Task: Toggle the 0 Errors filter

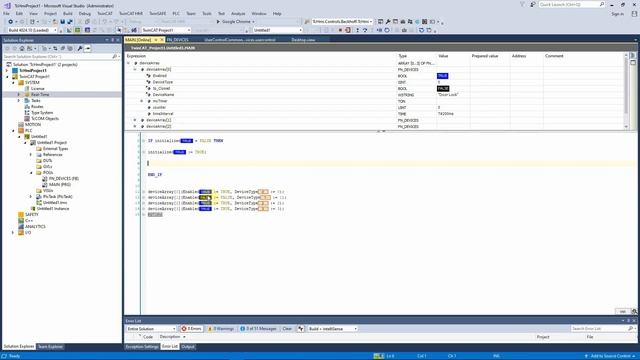Action: pos(191,329)
